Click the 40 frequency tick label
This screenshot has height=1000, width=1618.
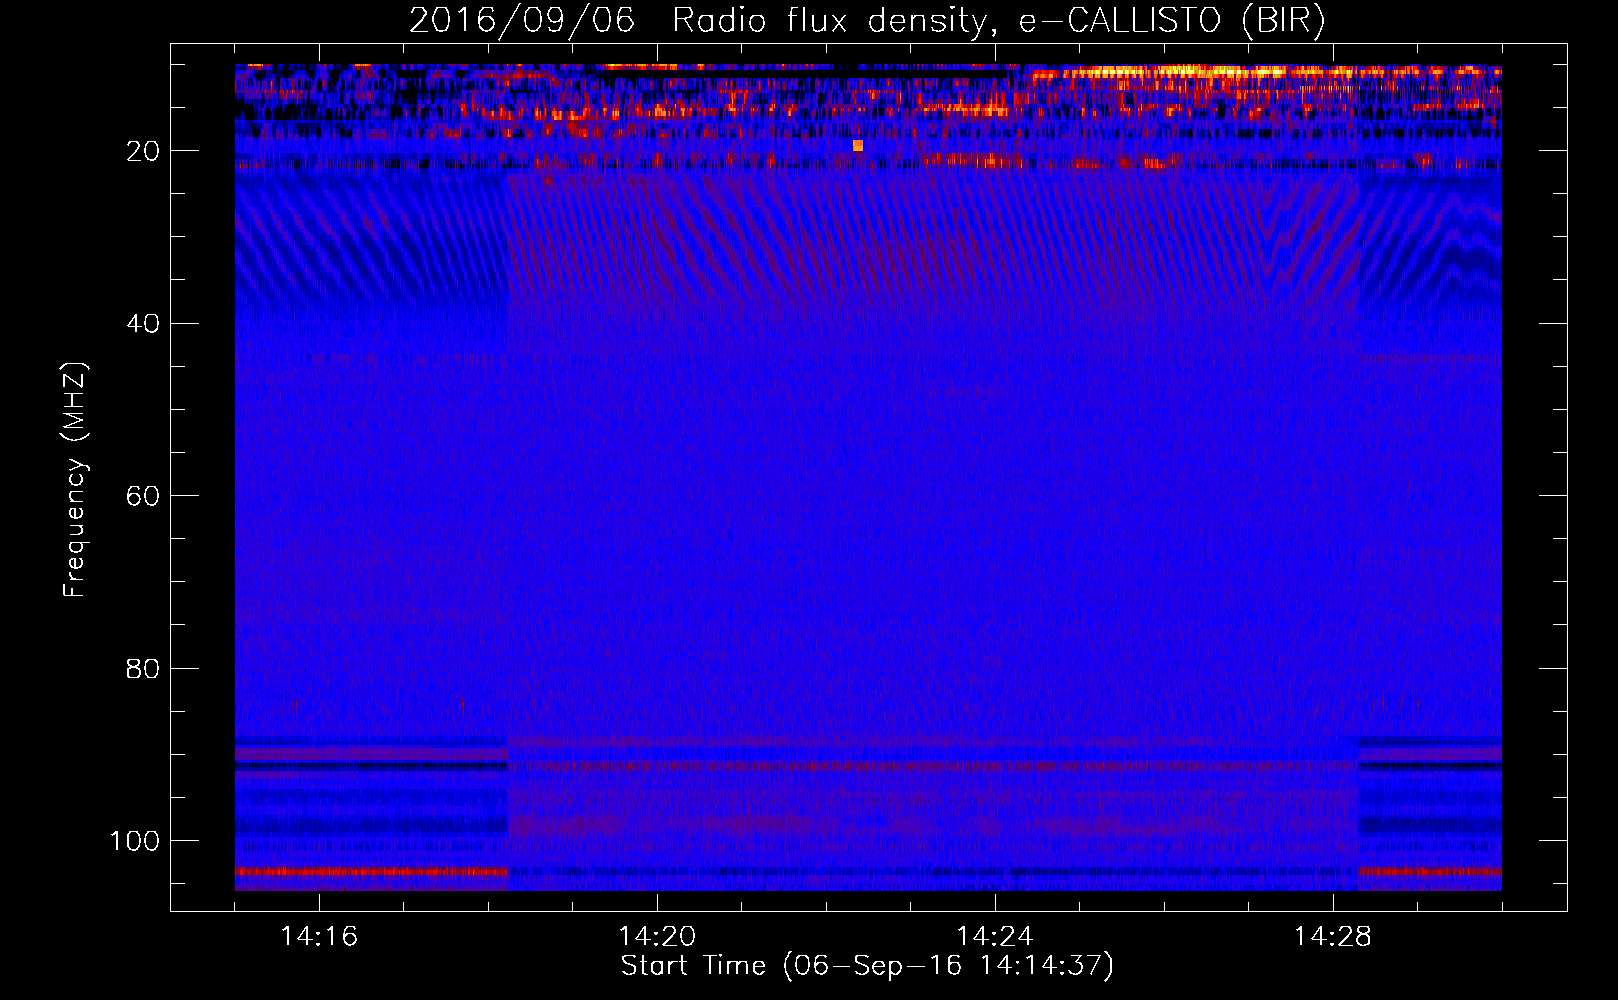tap(143, 324)
